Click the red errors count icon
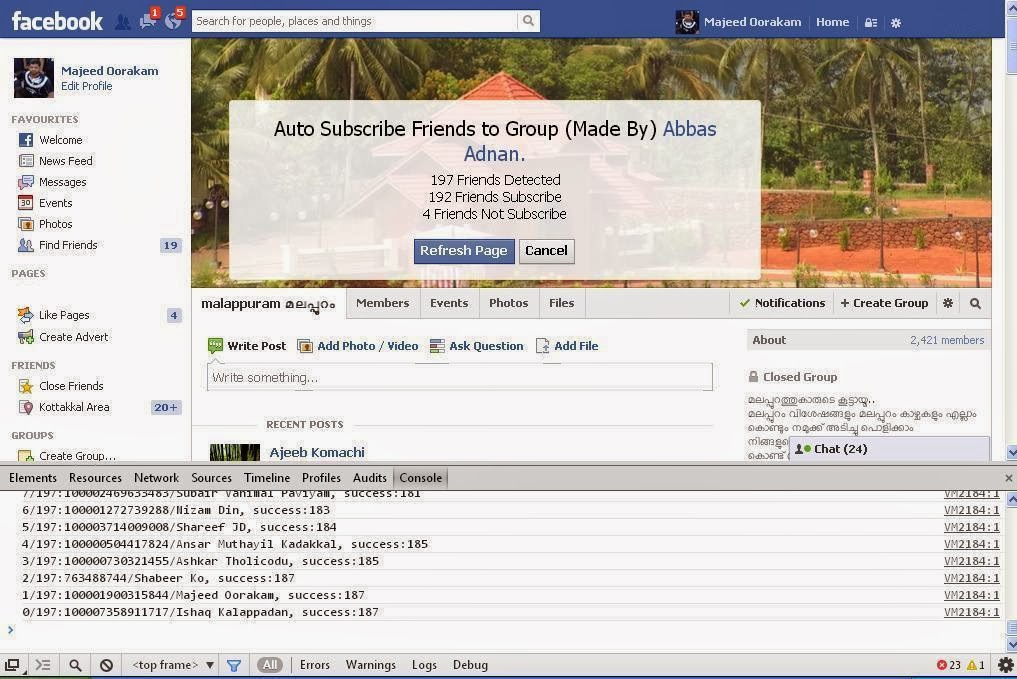Image resolution: width=1017 pixels, height=679 pixels. [942, 665]
